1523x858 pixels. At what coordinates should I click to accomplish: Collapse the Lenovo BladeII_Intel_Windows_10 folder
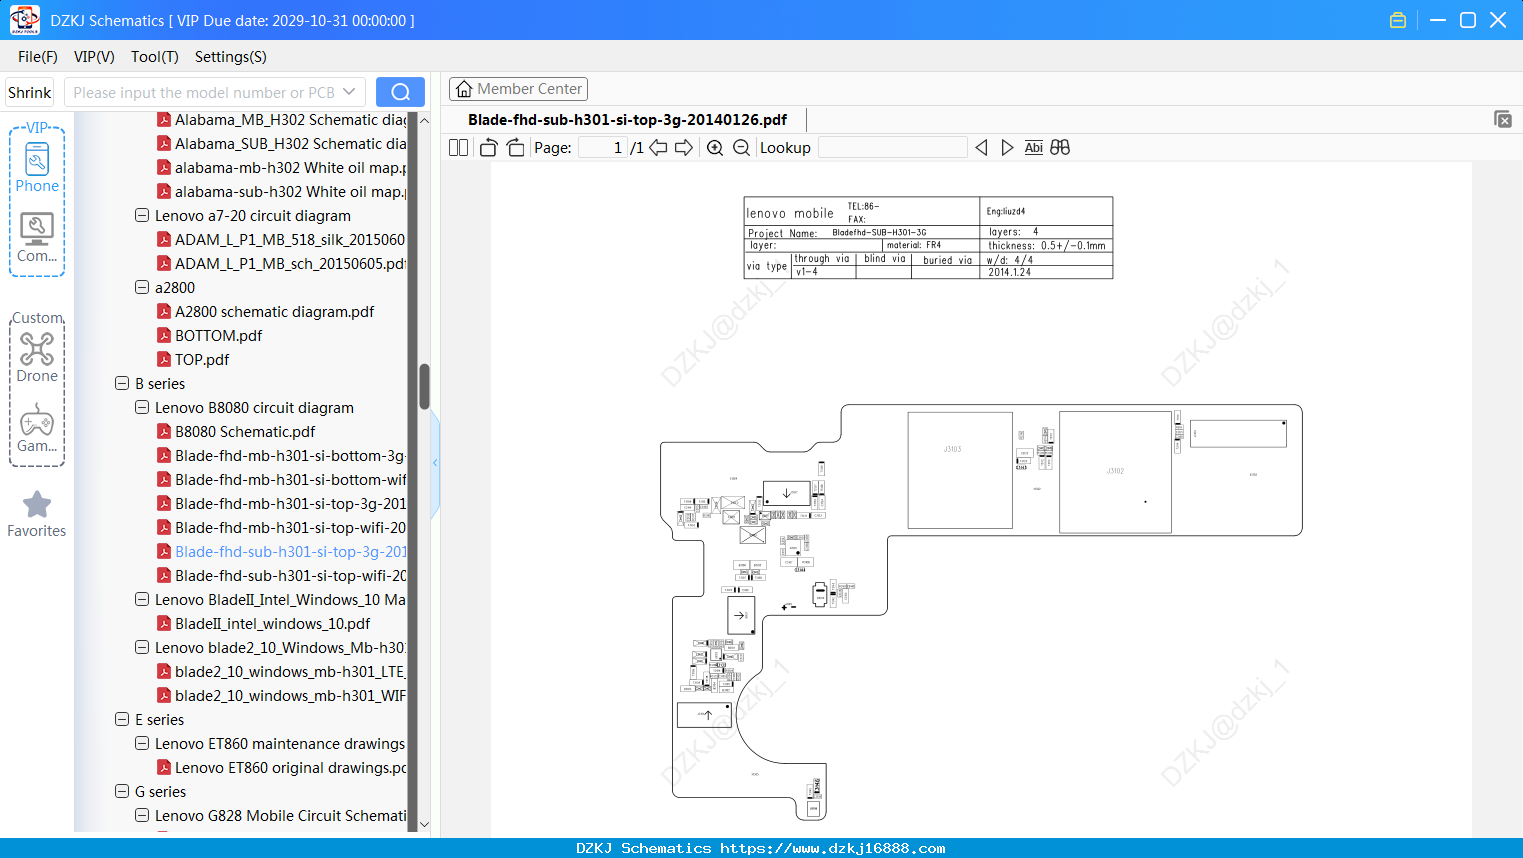142,600
